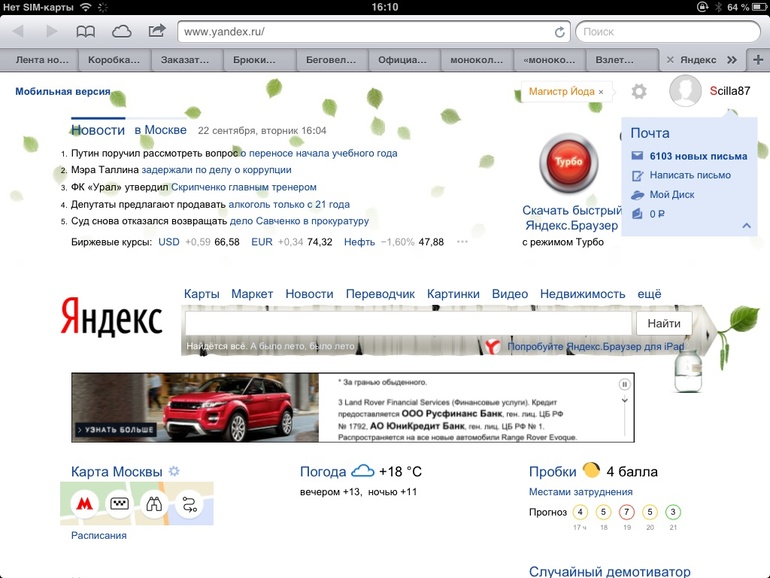Screen dimensions: 770x578
Task: Open Написать письмо link
Action: (x=690, y=175)
